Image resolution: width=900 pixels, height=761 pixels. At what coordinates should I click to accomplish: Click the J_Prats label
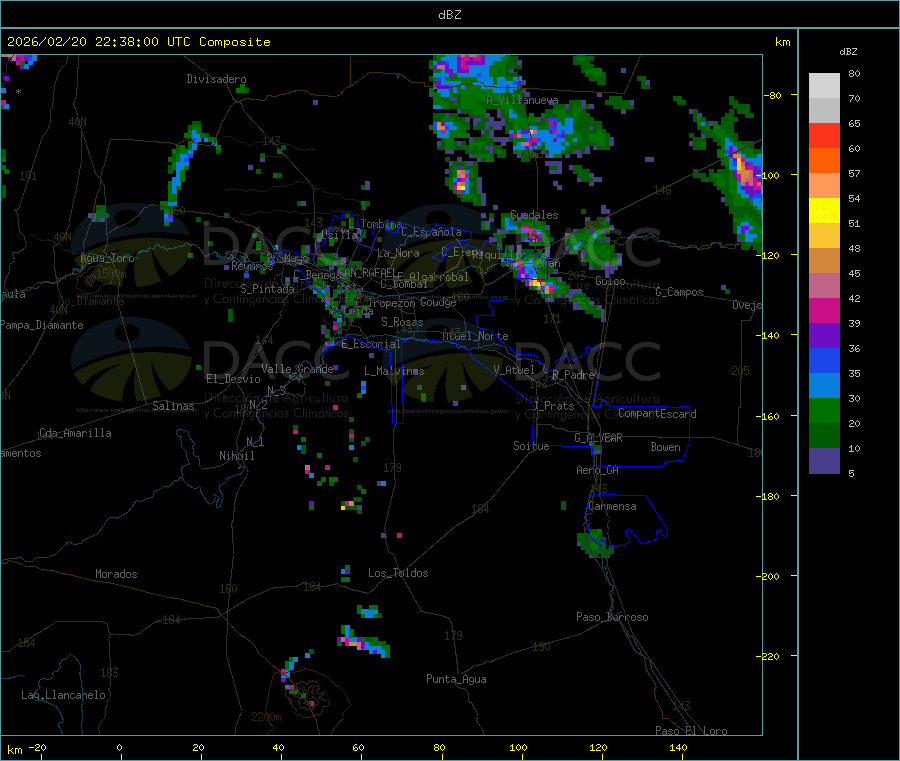click(x=554, y=406)
